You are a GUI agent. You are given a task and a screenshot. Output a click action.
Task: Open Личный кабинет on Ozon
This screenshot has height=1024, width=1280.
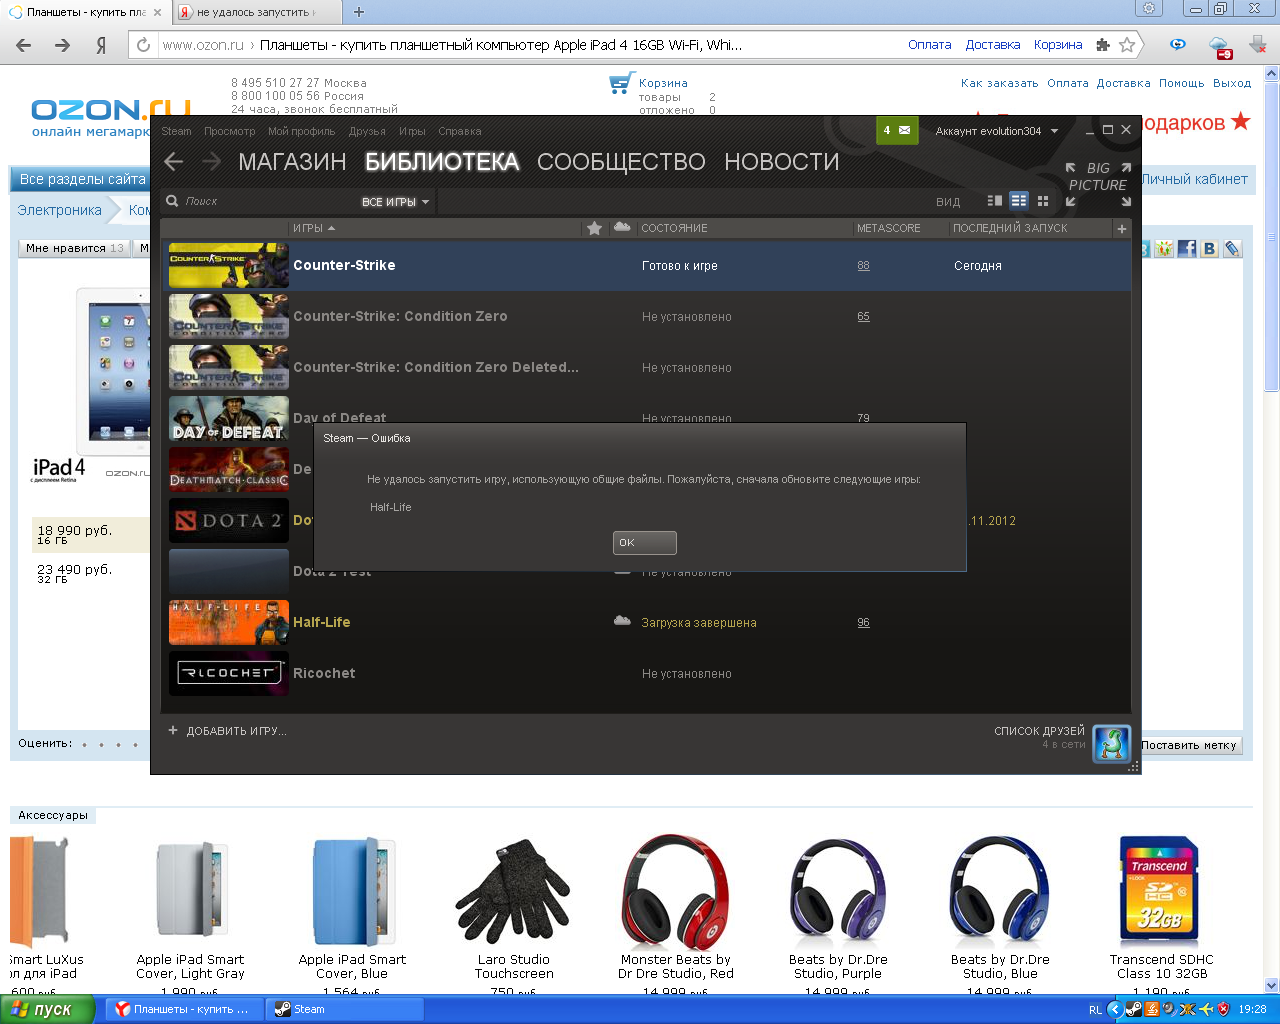[1195, 179]
